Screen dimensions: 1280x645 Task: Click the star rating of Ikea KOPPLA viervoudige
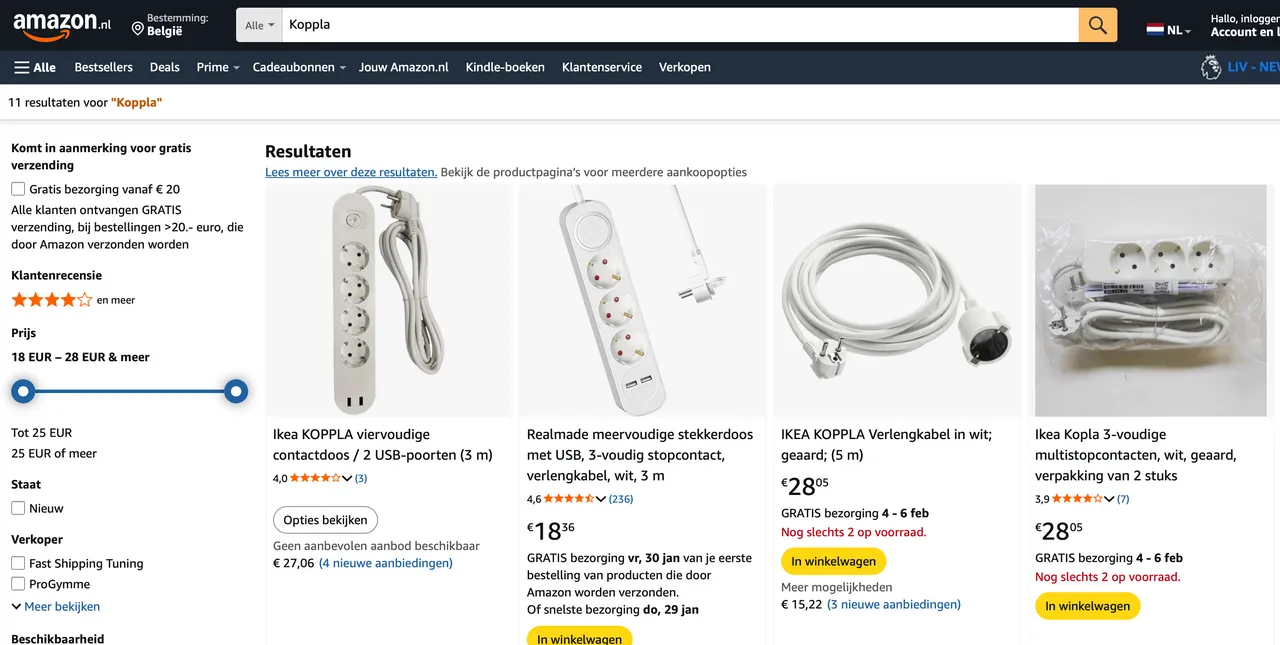click(316, 479)
